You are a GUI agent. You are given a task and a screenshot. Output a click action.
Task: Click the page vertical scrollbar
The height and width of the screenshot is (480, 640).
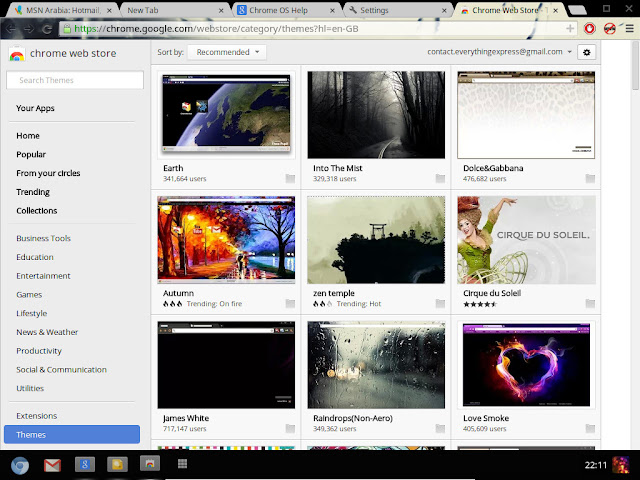point(636,65)
